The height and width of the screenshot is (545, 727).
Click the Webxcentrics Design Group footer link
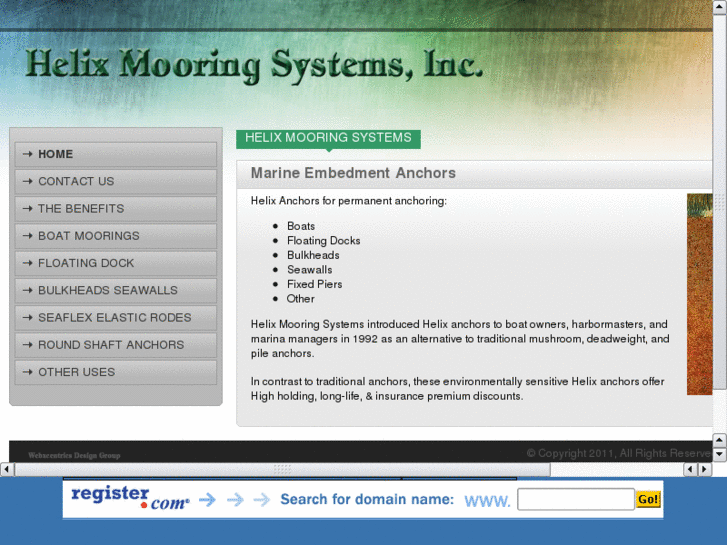coord(74,455)
